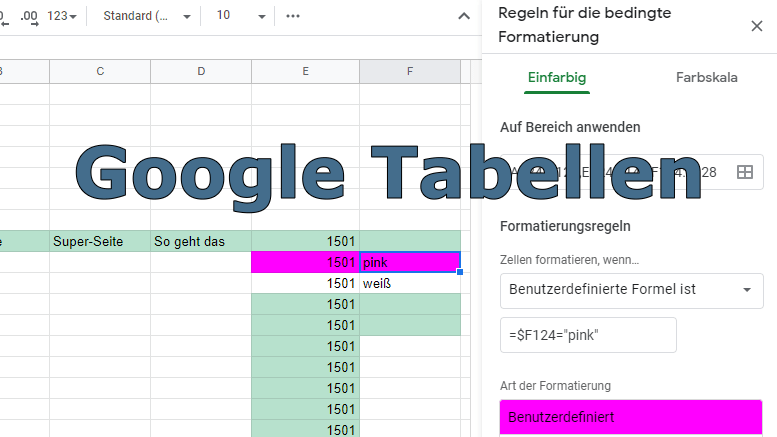The image size is (777, 437).
Task: Click the formula field =$F124="pink"
Action: click(x=588, y=335)
